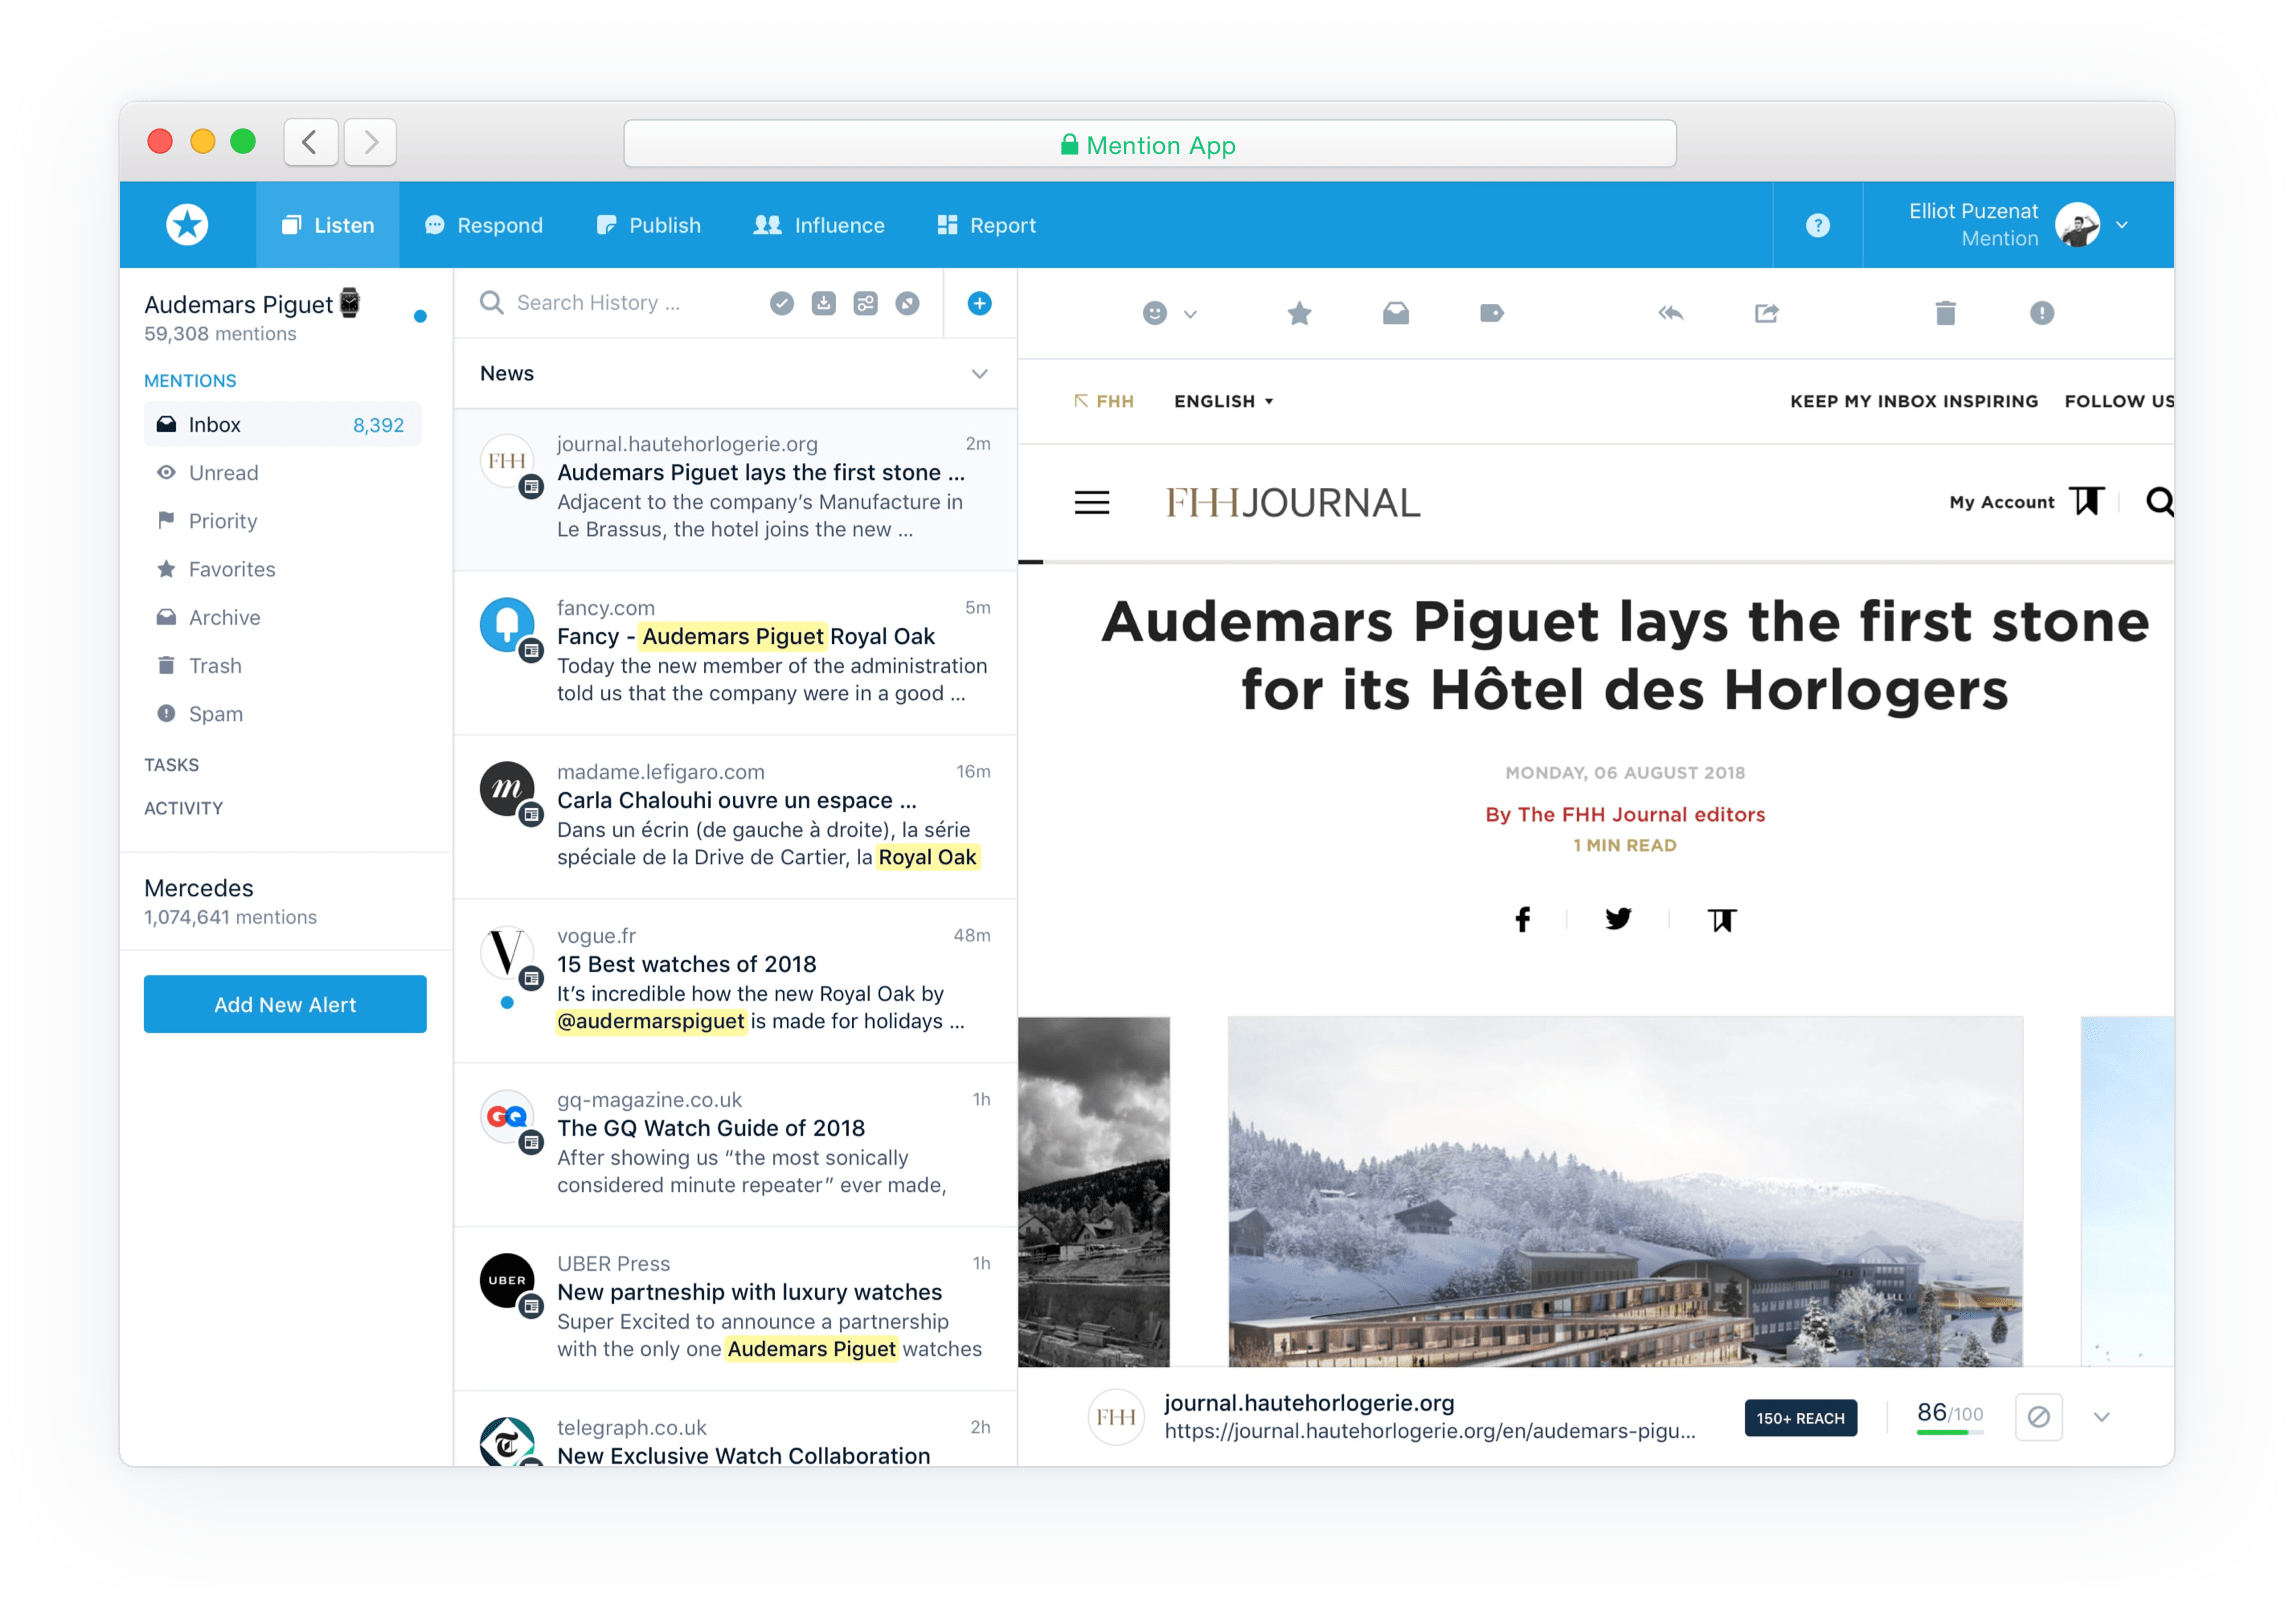Open the account menu chevron beside avatar
Screen dimensions: 2294x1604
pyautogui.click(x=2121, y=225)
